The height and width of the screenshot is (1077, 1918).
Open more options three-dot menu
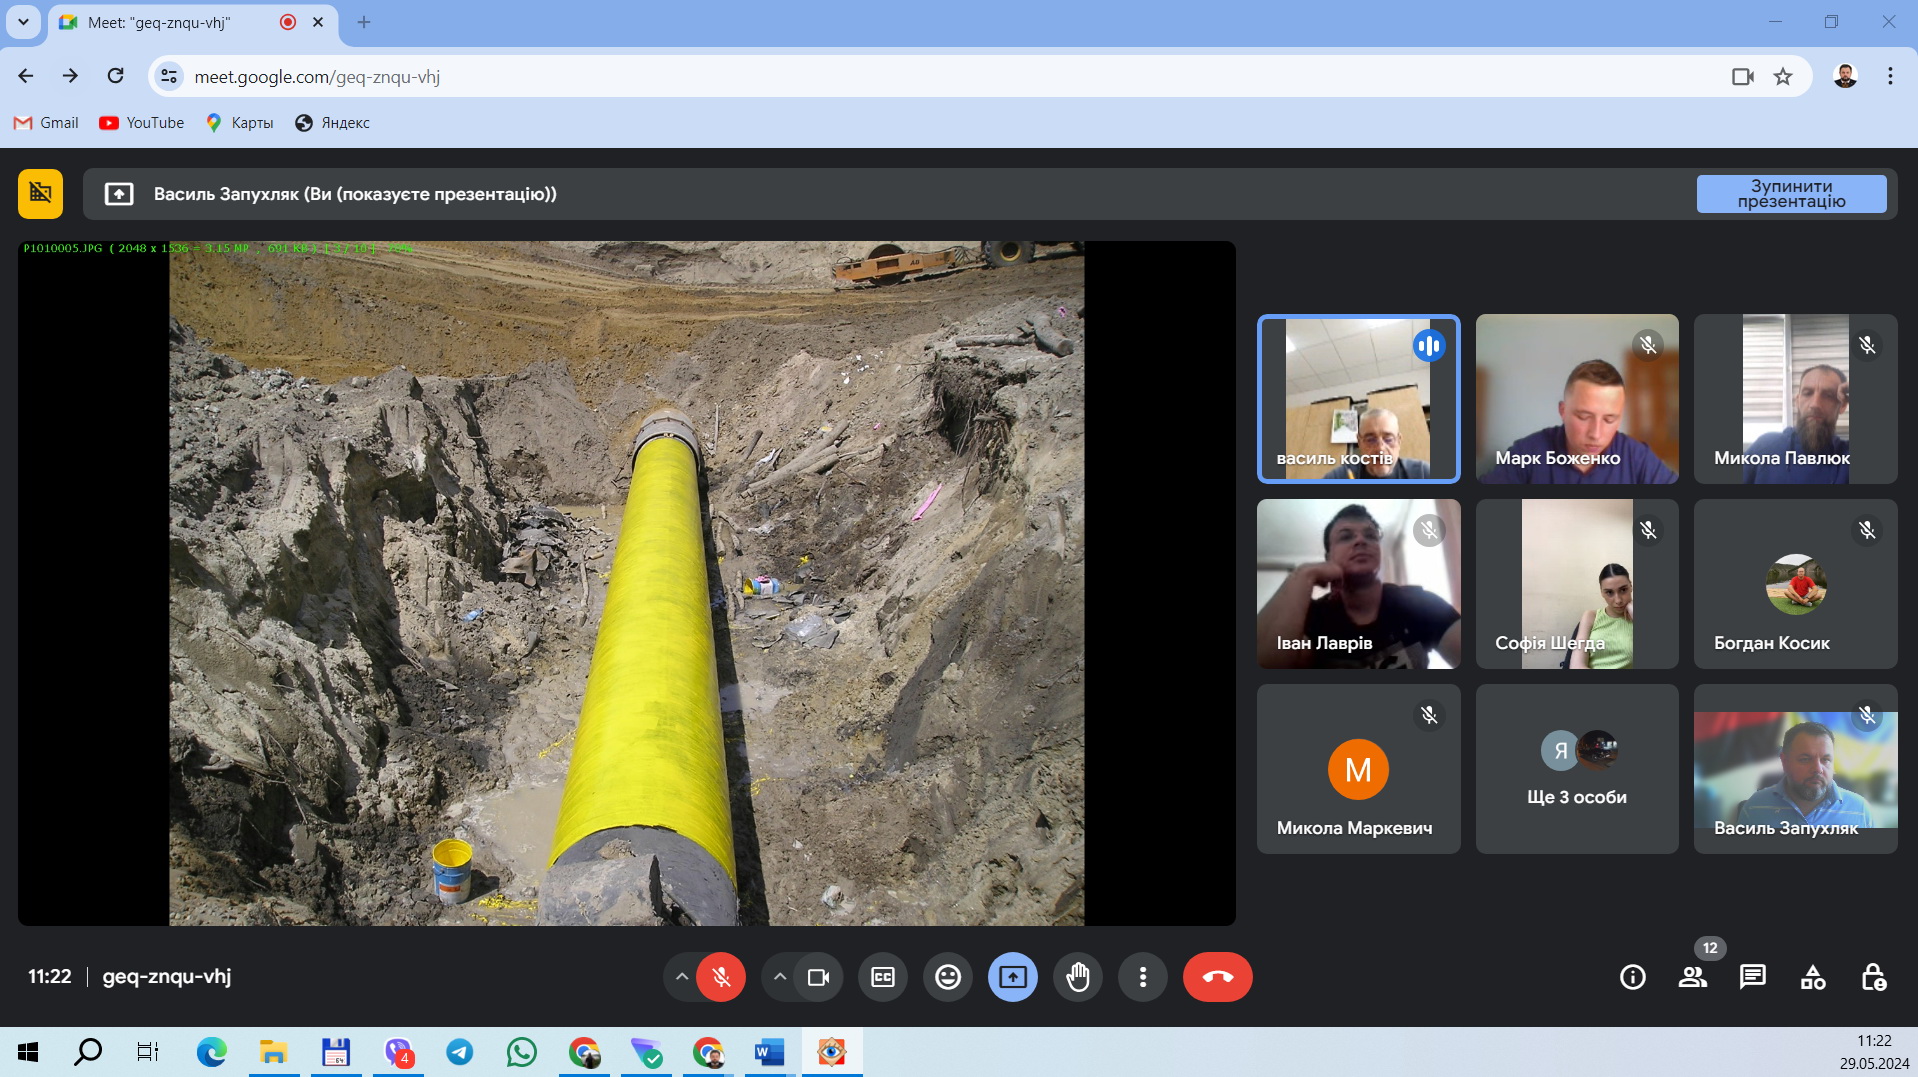coord(1142,977)
